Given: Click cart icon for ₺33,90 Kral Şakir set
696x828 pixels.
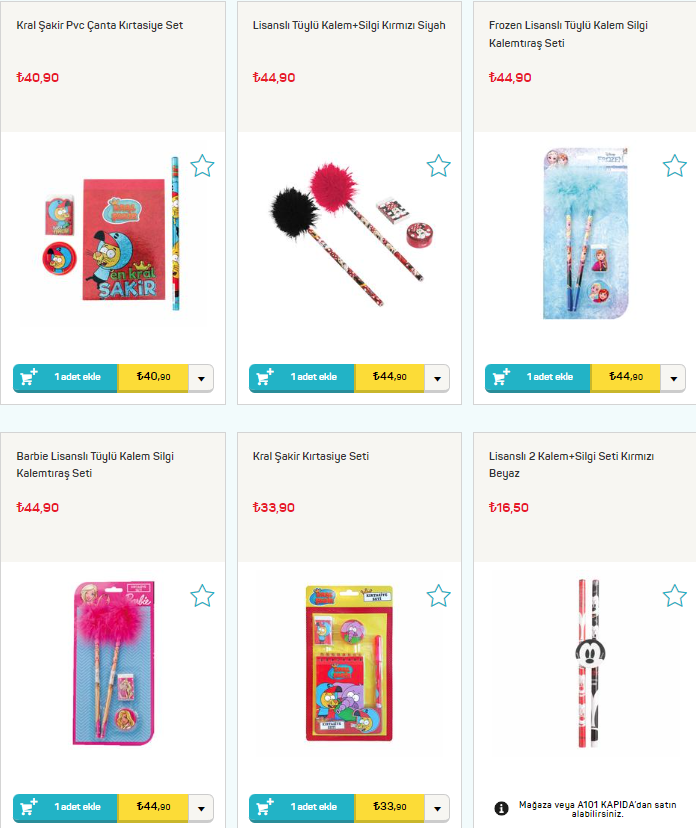Looking at the screenshot, I should pos(265,807).
